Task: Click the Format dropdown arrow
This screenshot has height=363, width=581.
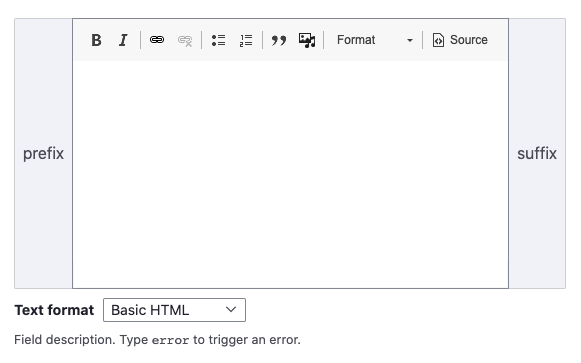Action: (409, 40)
